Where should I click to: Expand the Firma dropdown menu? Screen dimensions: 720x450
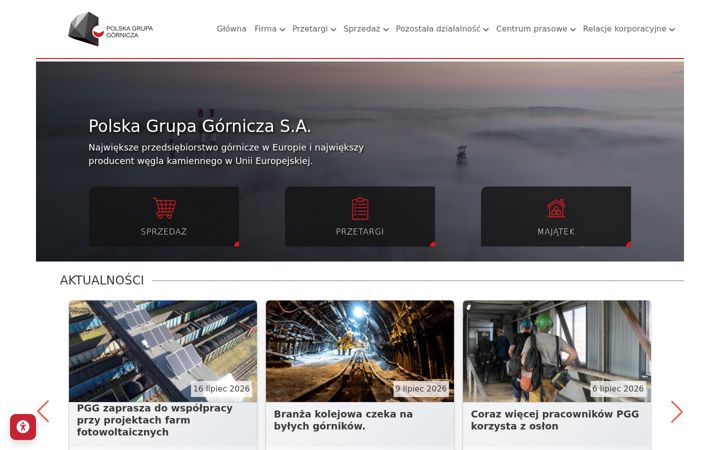pyautogui.click(x=270, y=29)
